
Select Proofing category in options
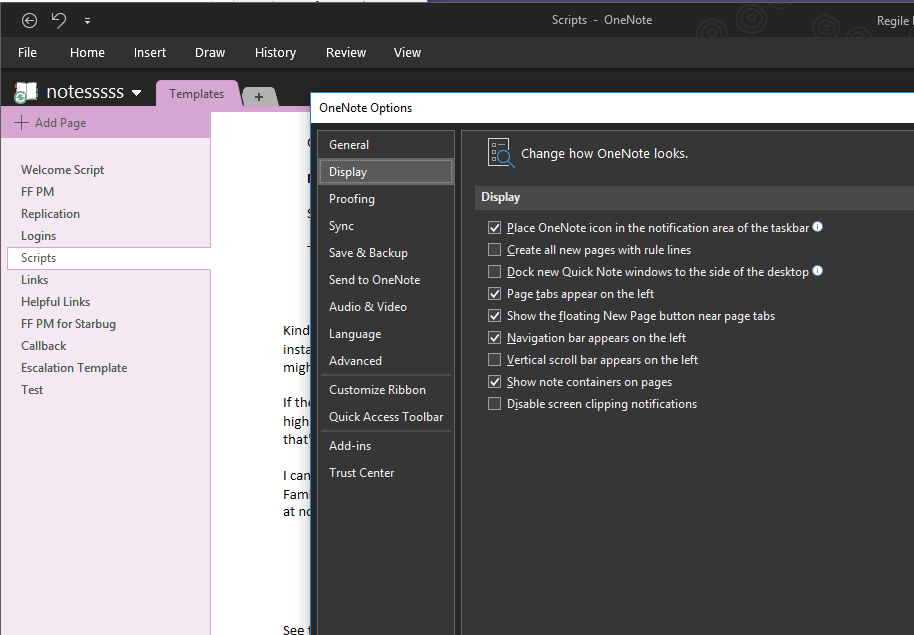[x=386, y=199]
